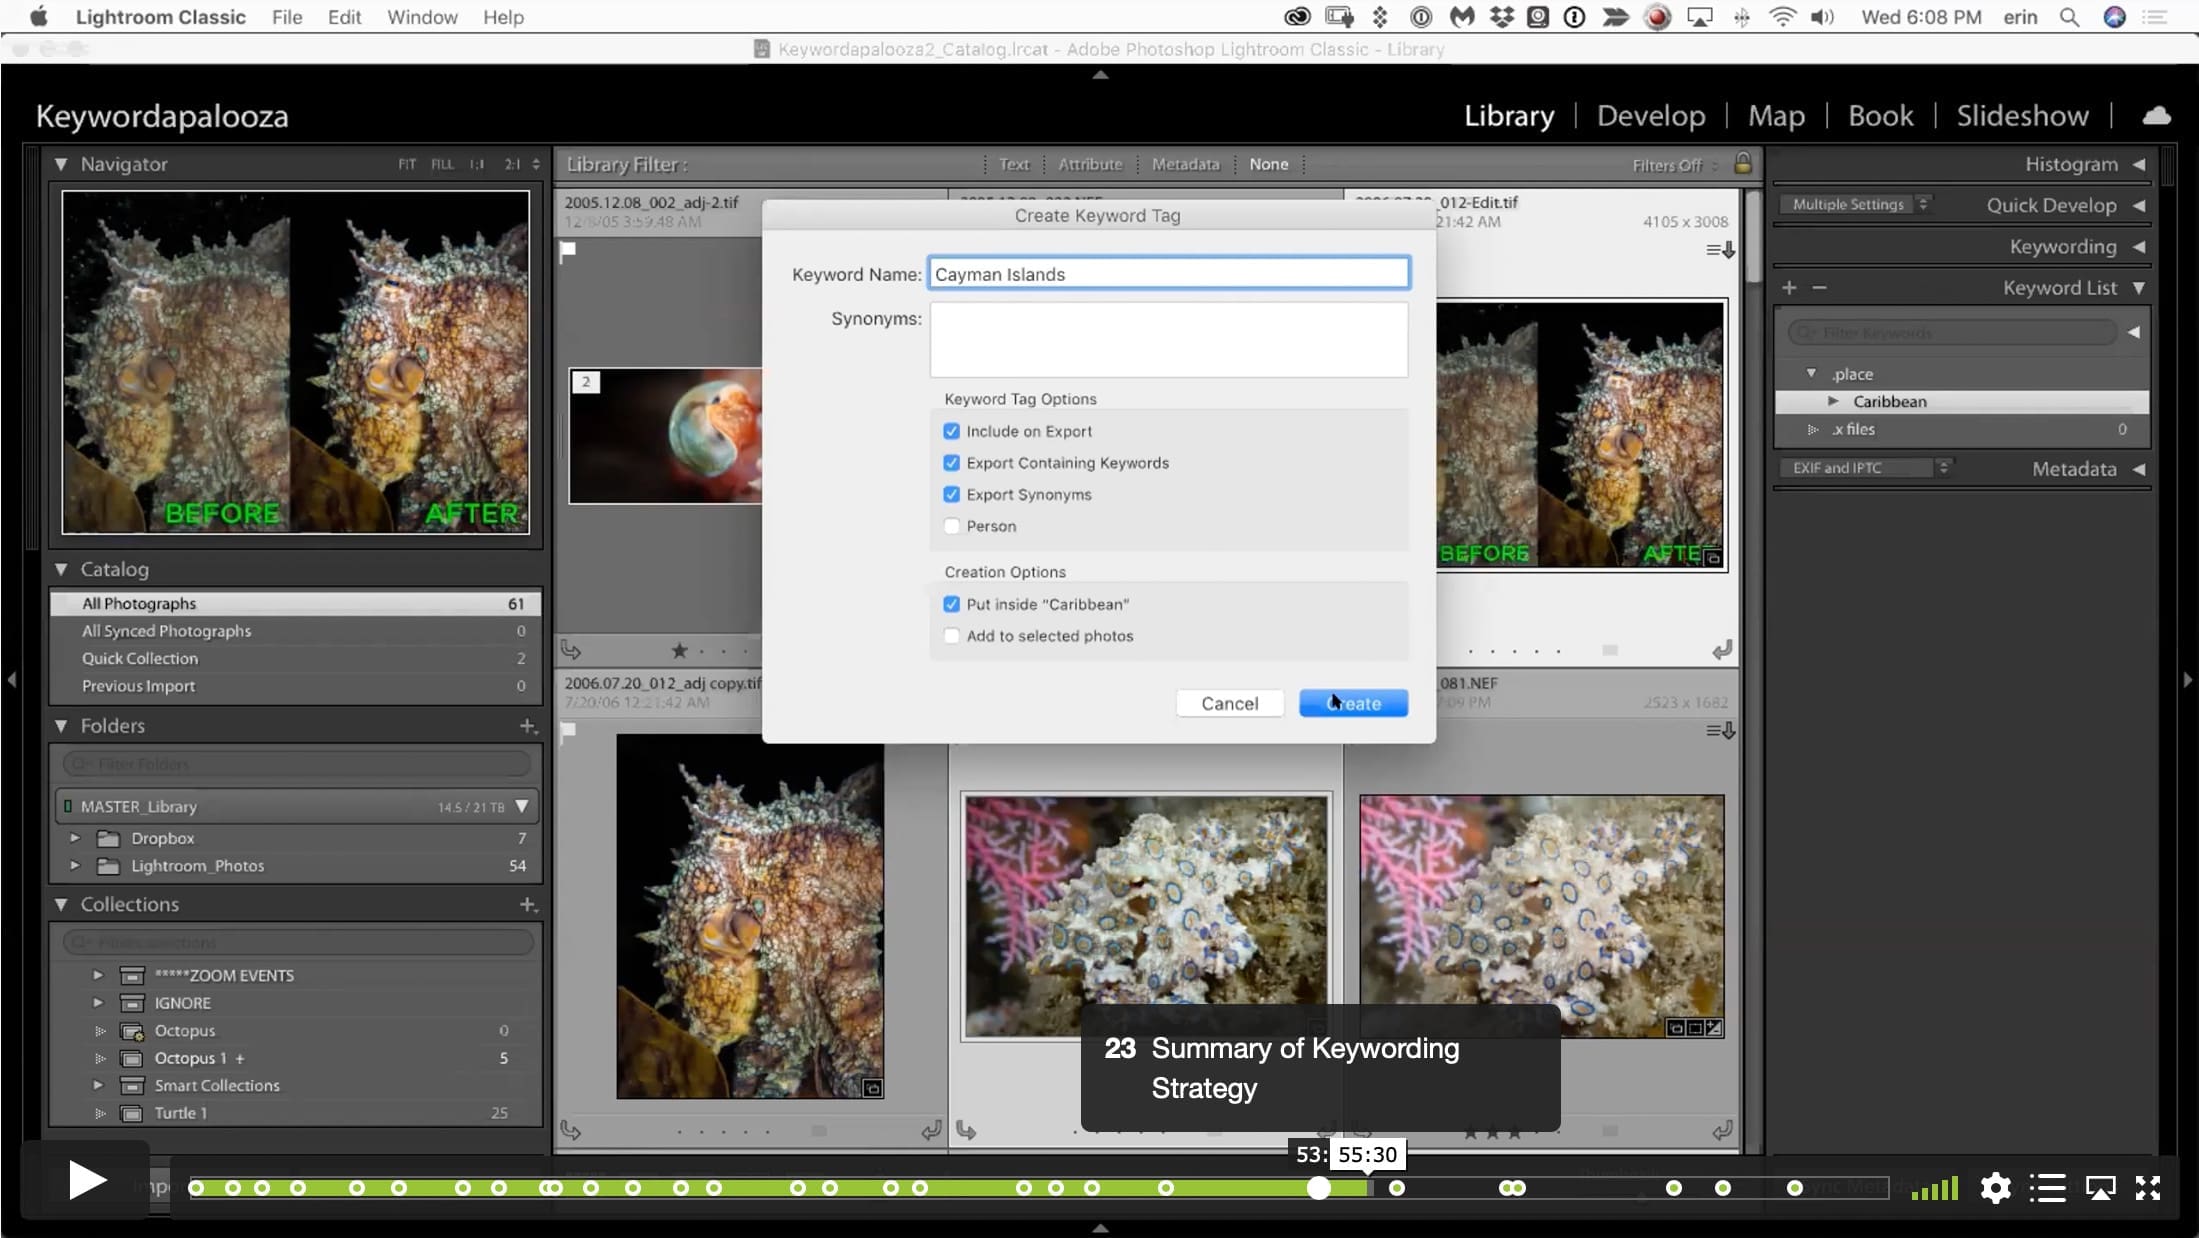Enable the Person checkbox
This screenshot has width=2199, height=1238.
pos(951,526)
